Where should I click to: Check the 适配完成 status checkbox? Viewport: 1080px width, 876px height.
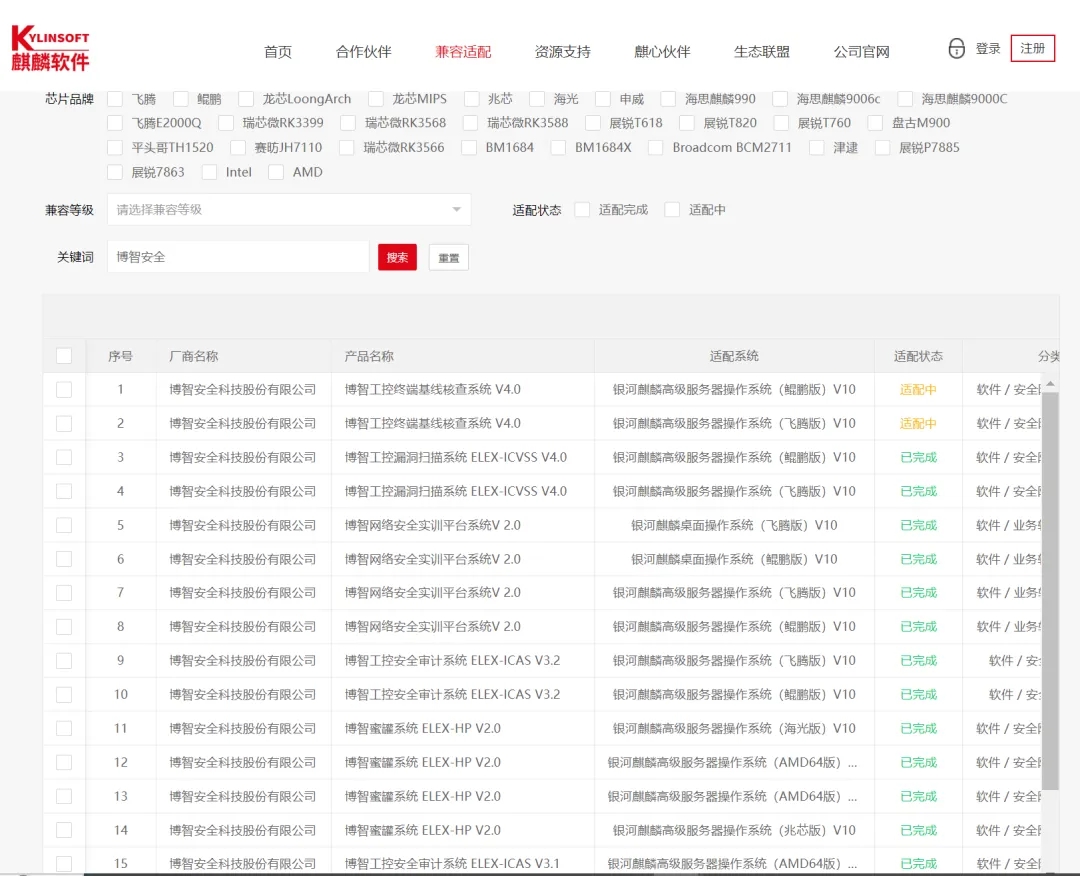tap(582, 209)
